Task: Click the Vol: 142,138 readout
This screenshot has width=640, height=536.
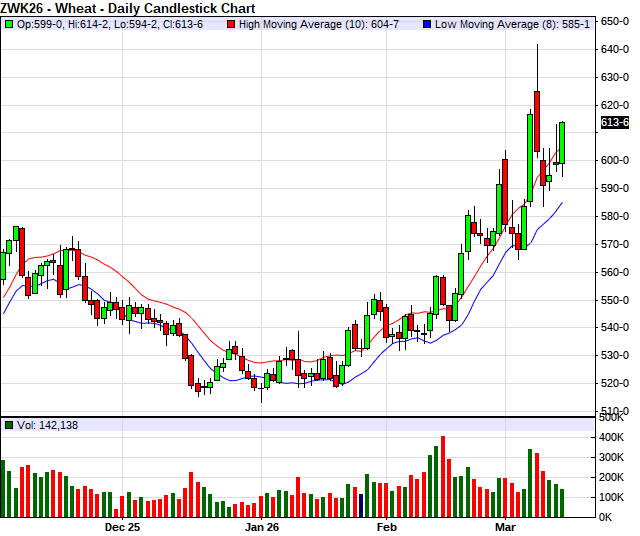Action: click(47, 425)
